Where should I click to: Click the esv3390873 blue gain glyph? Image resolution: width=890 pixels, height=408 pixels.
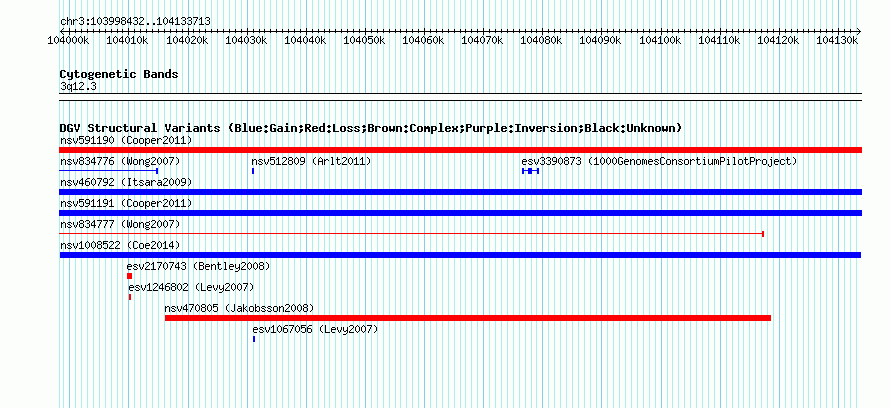[530, 170]
